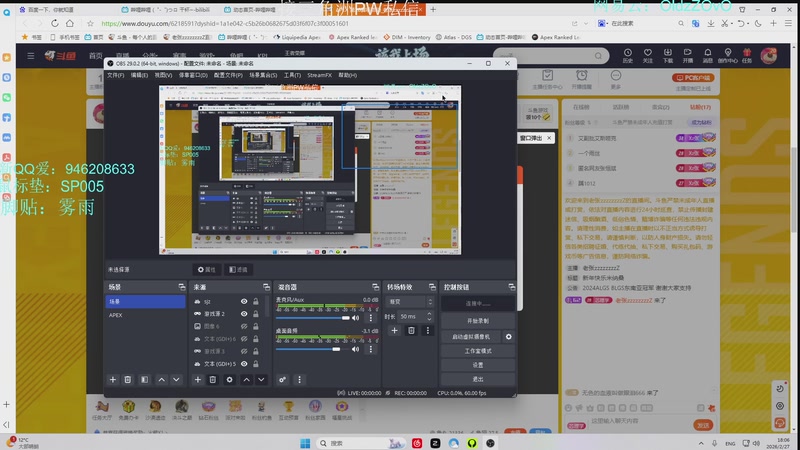Image resolution: width=800 pixels, height=450 pixels.
Task: Remove selected source with trash icon
Action: click(213, 380)
